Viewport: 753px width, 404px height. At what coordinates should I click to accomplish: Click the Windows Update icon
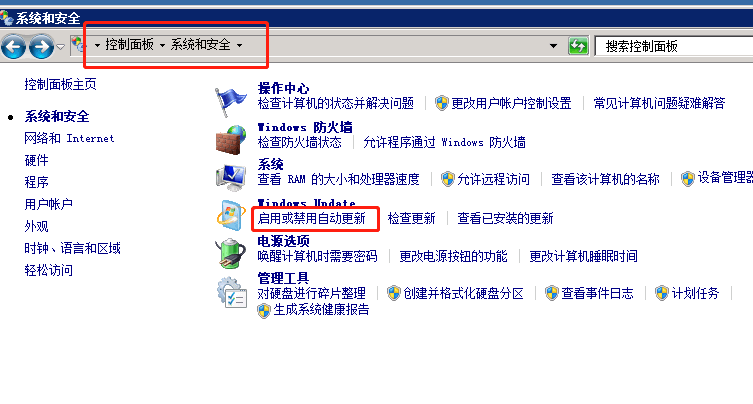231,216
